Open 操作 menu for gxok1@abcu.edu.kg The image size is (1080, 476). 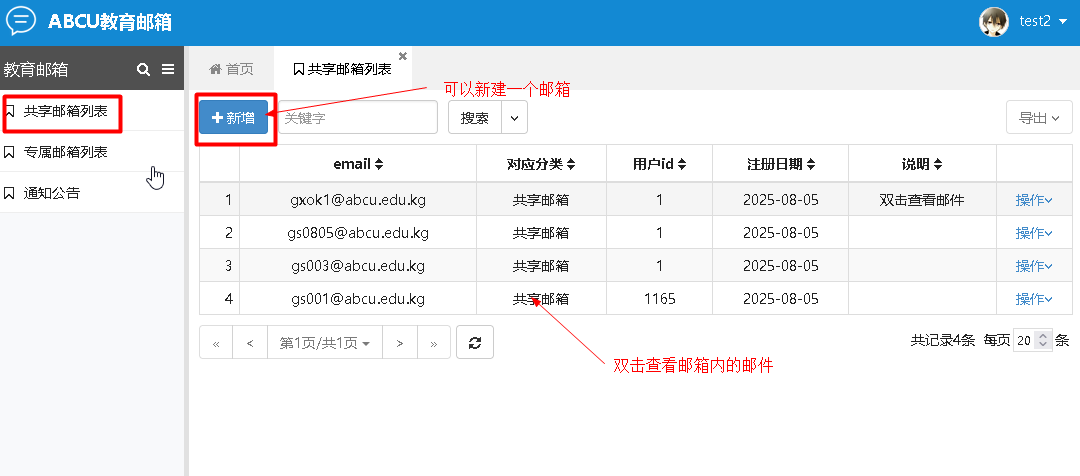(1034, 200)
